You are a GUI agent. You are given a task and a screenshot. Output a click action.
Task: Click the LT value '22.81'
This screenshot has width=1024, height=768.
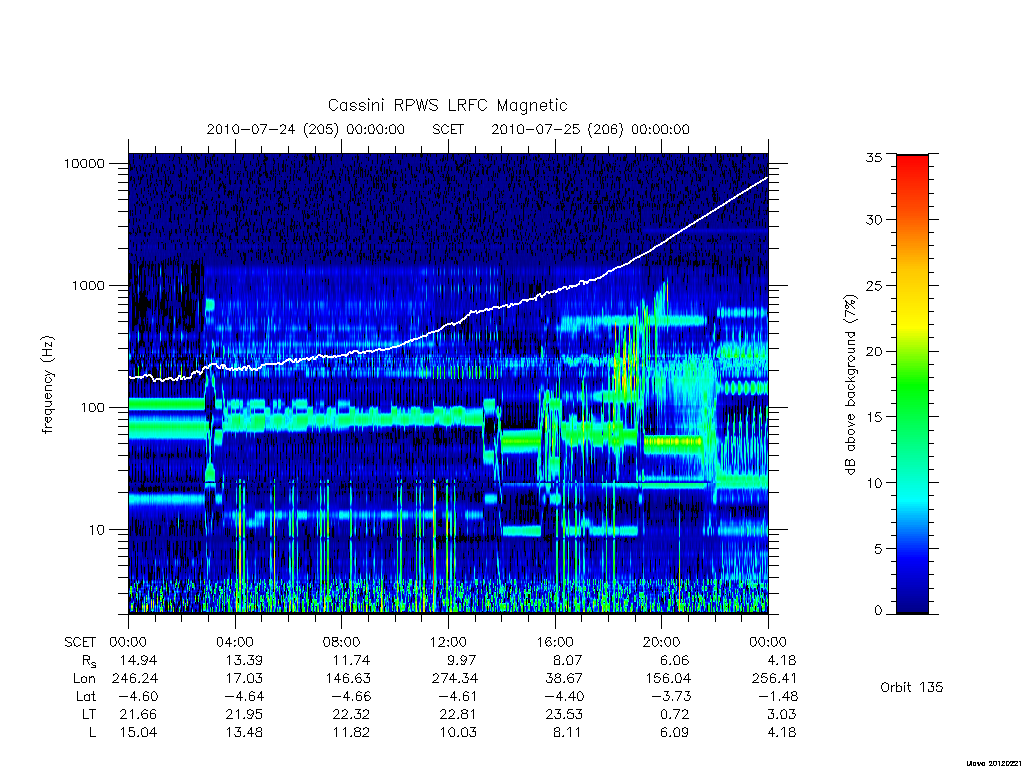point(458,714)
